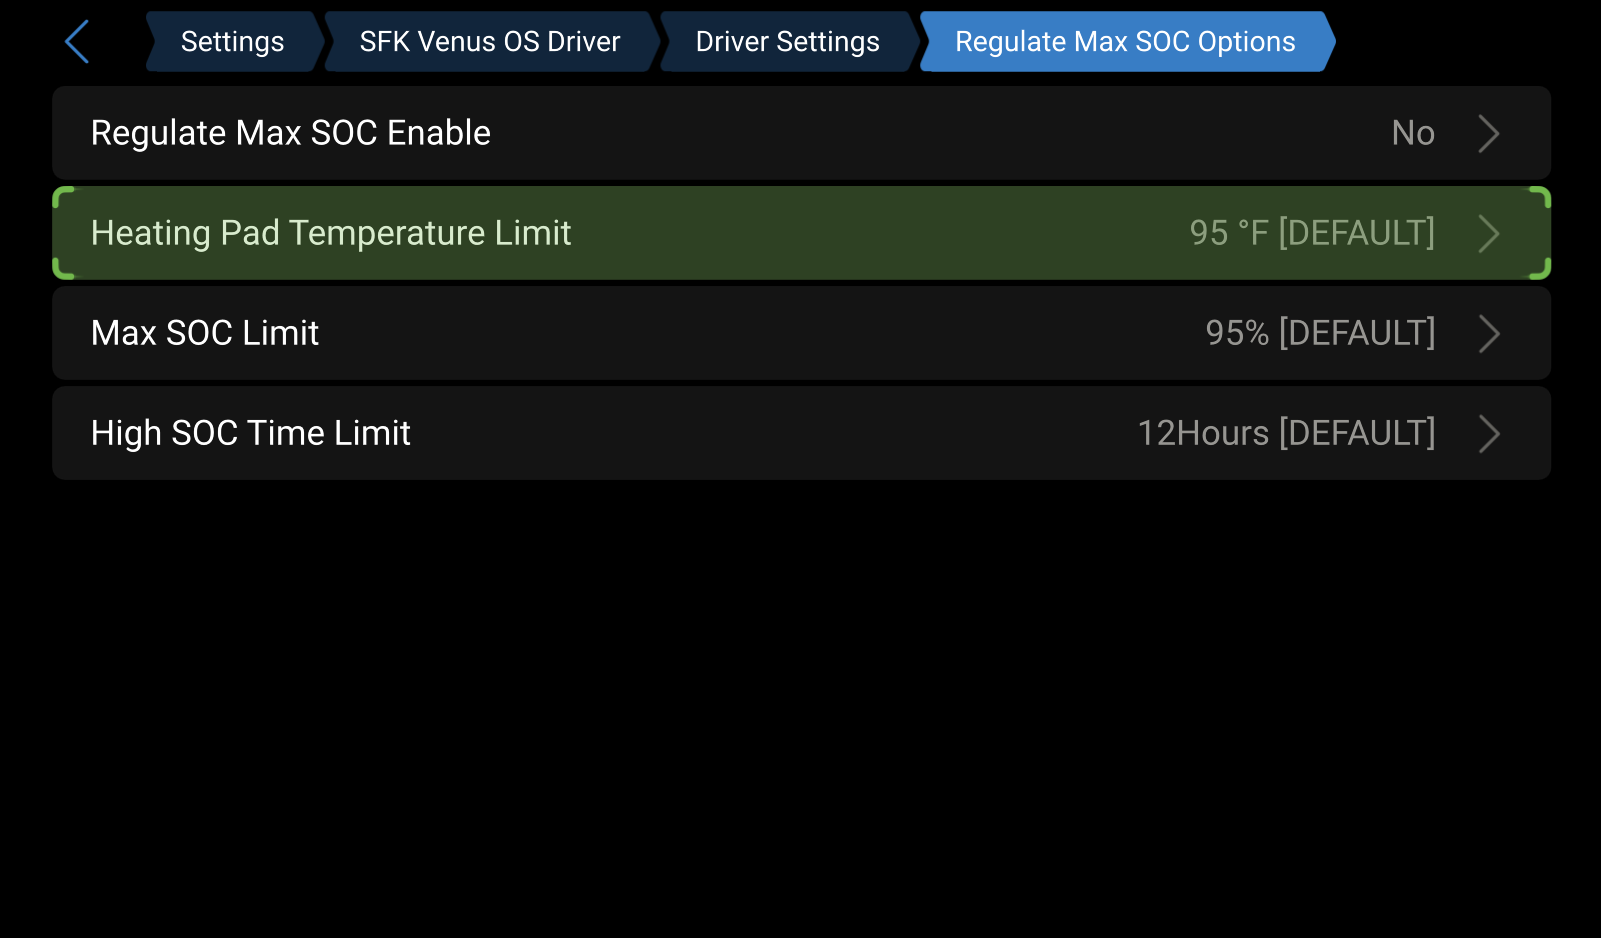Click the Max SOC Limit label text

coord(205,333)
